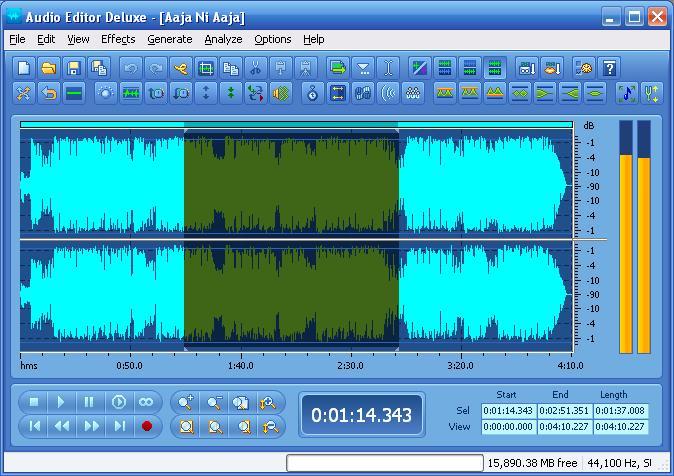Viewport: 674px width, 476px height.
Task: Zoom out with the magnifier-minus icon
Action: [214, 402]
